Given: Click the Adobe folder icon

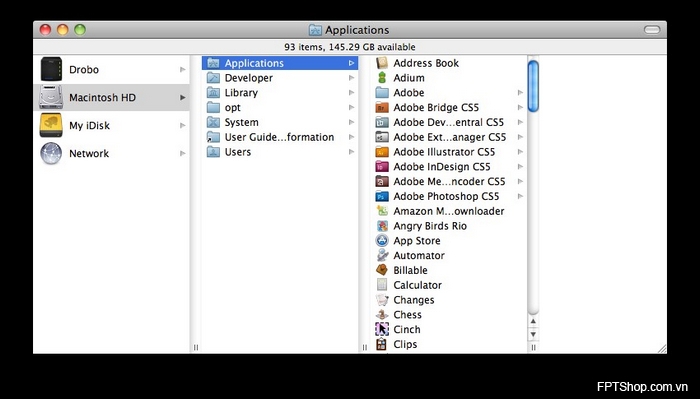Looking at the screenshot, I should point(382,92).
